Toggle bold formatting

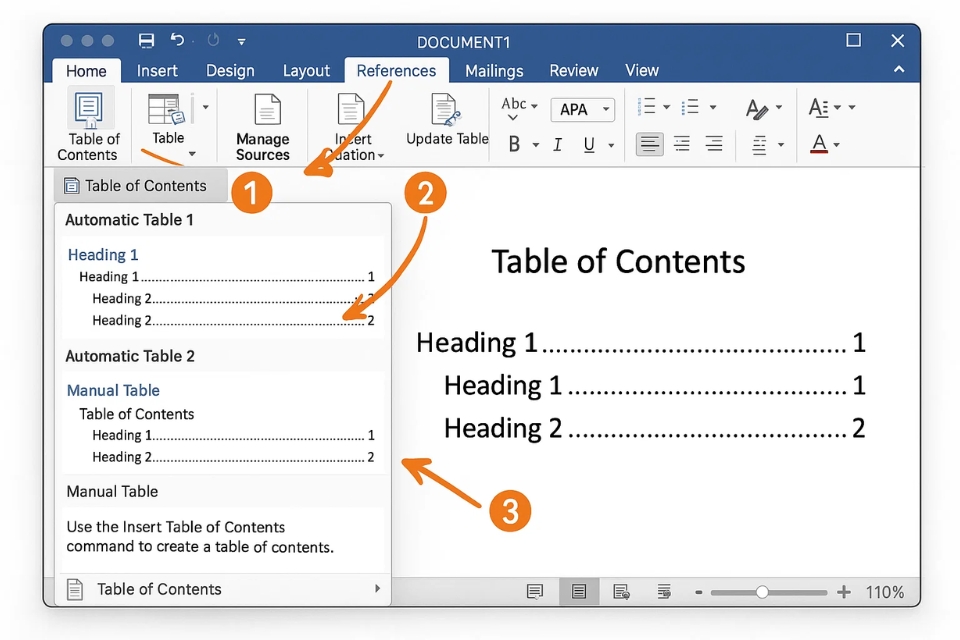tap(516, 144)
